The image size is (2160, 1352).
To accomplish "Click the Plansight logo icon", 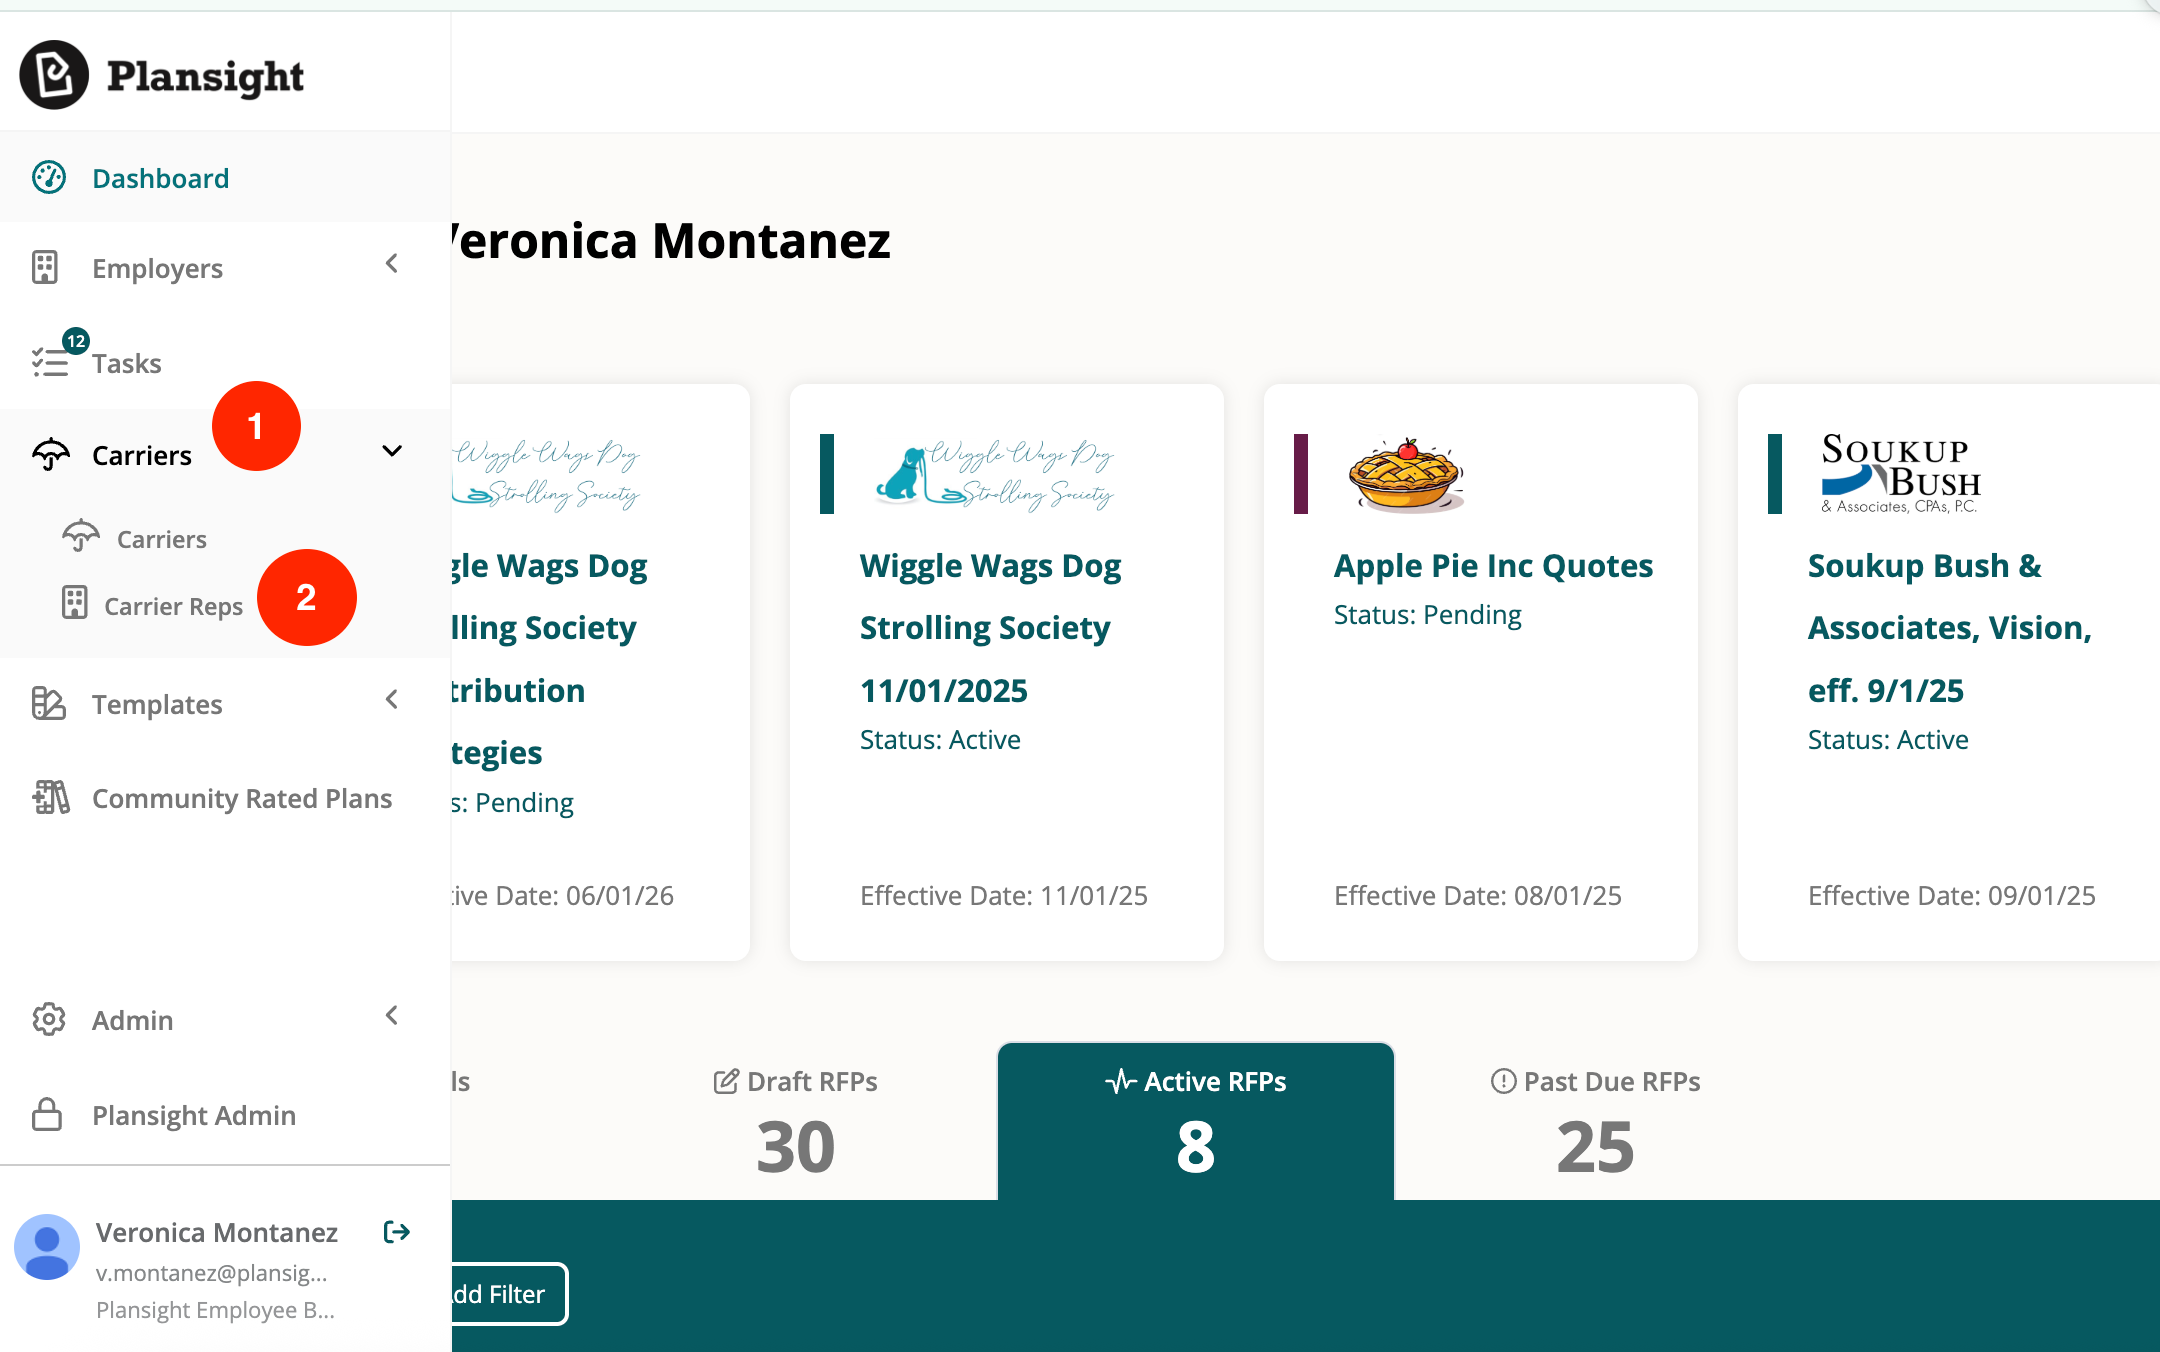I will coord(54,75).
